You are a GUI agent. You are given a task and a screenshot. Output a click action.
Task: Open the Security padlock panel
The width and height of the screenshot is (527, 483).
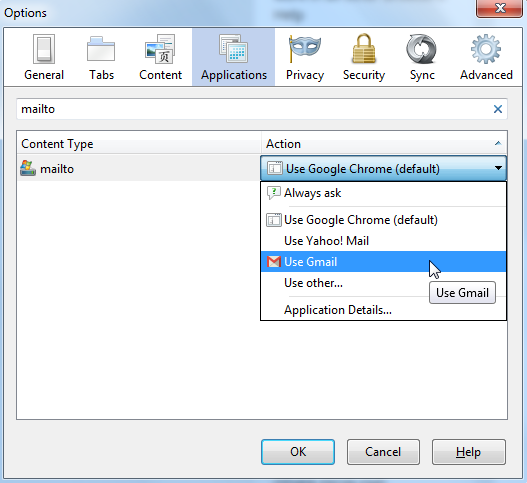point(364,57)
